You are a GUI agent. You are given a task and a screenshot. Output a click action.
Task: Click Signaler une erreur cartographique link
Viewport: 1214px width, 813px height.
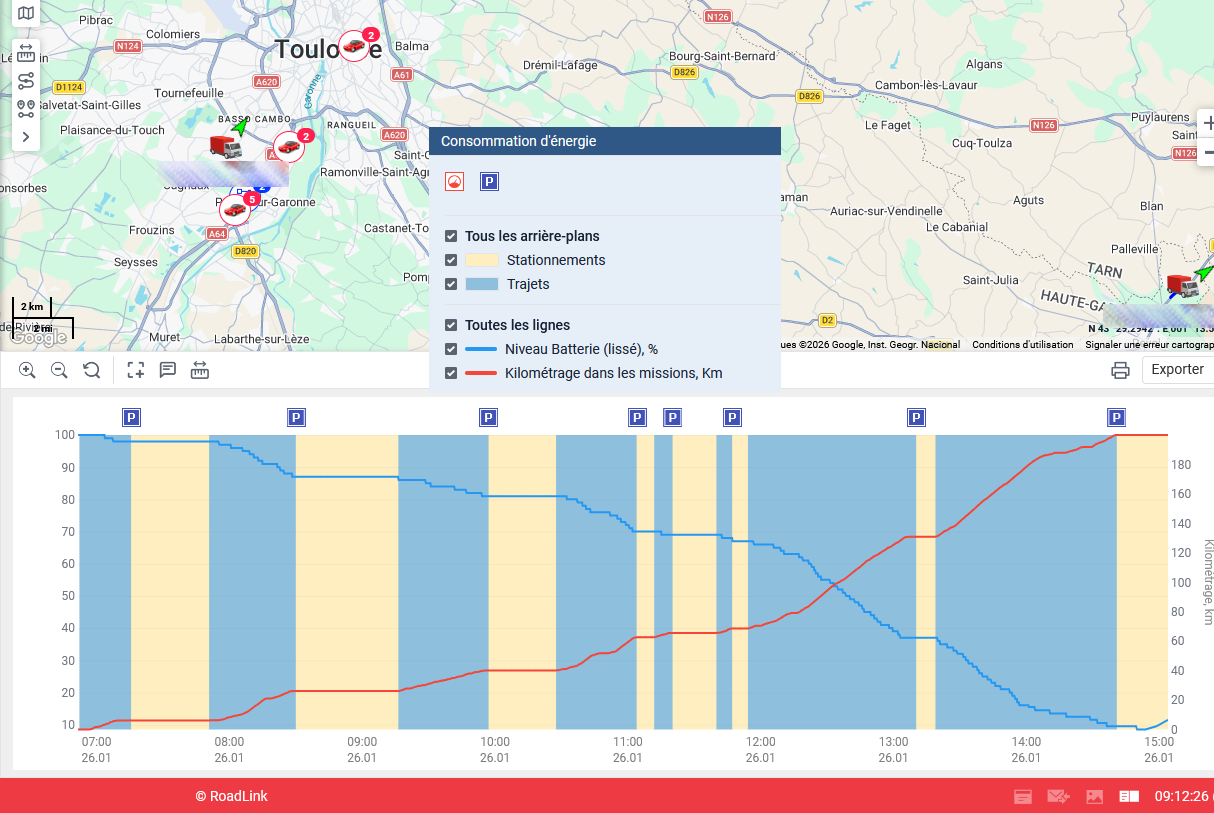1149,345
